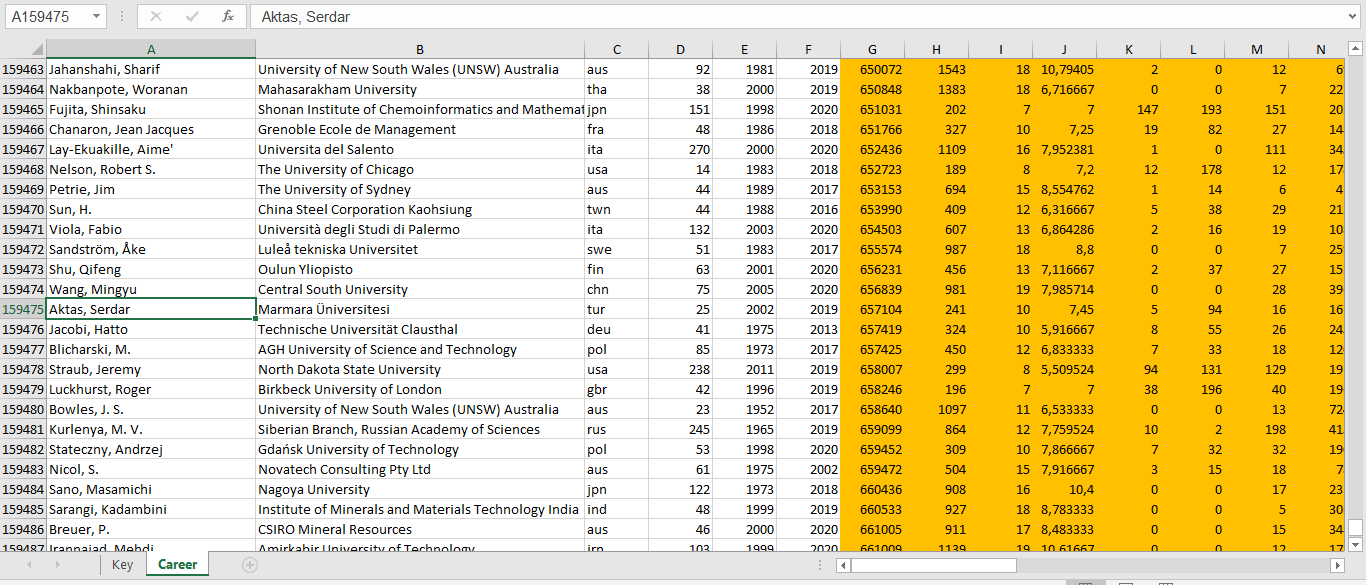Open the Name Box dropdown arrow
The width and height of the screenshot is (1366, 585).
coord(96,17)
